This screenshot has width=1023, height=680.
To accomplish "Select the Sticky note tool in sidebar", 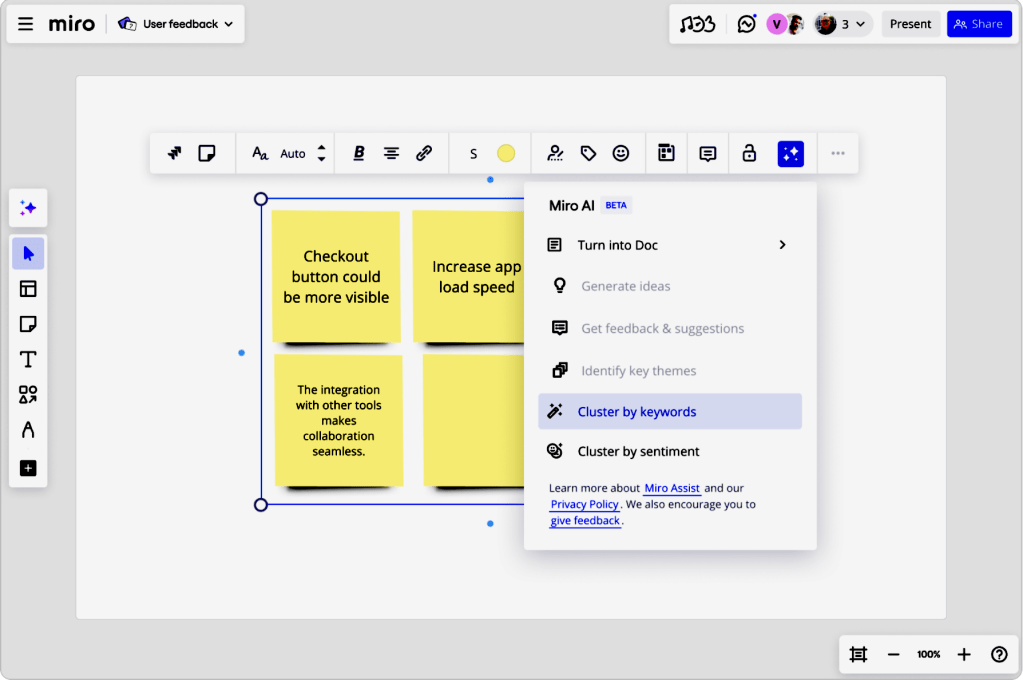I will [28, 324].
